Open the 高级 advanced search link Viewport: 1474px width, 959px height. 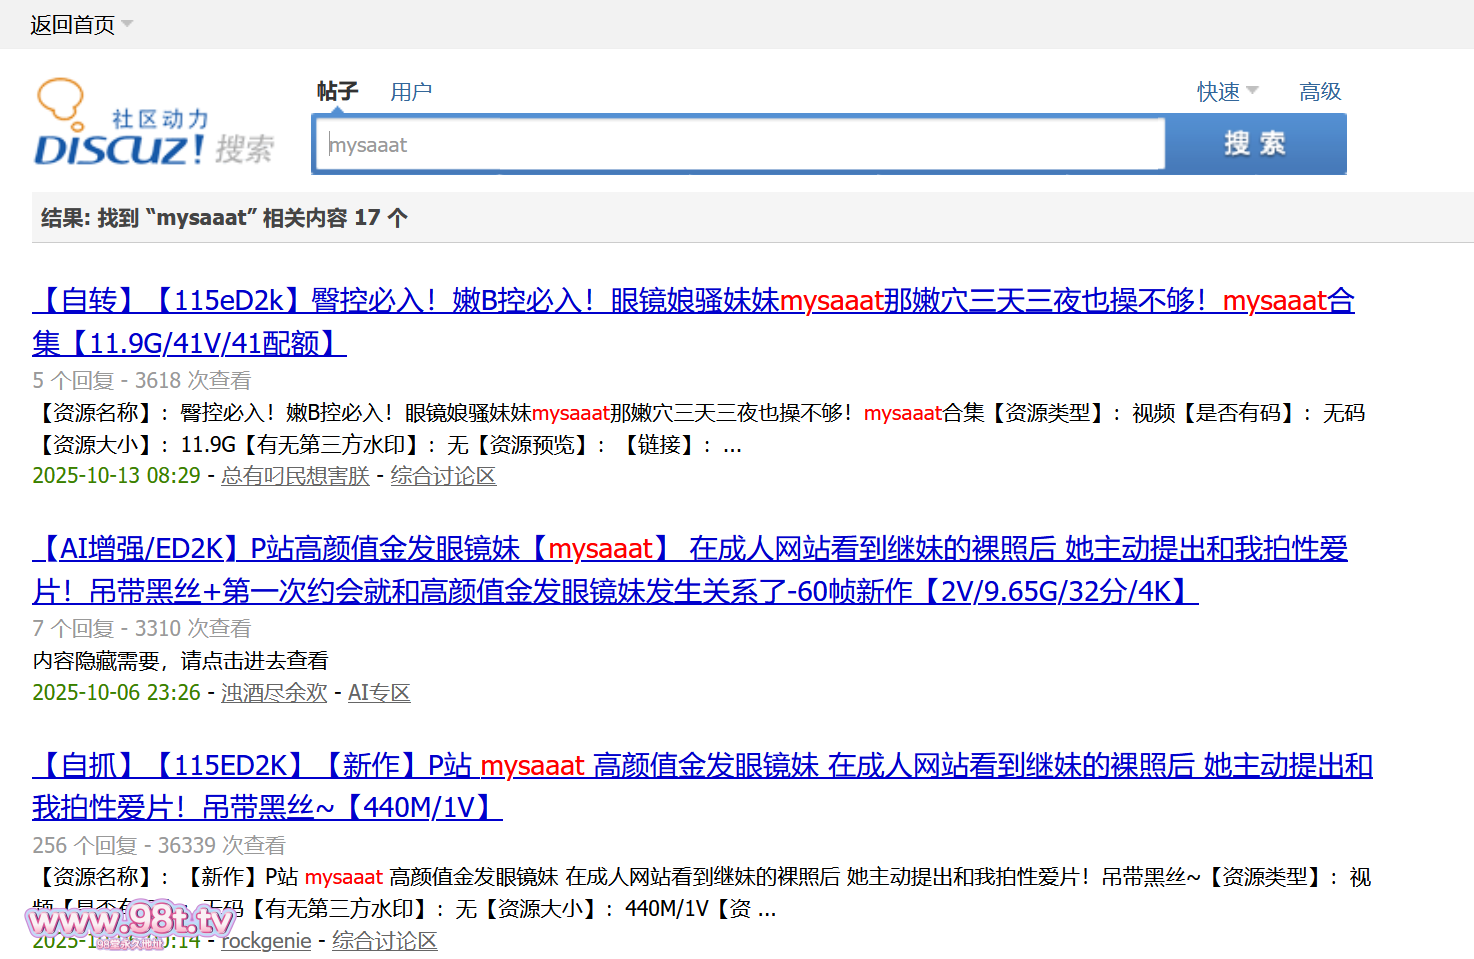(x=1319, y=92)
